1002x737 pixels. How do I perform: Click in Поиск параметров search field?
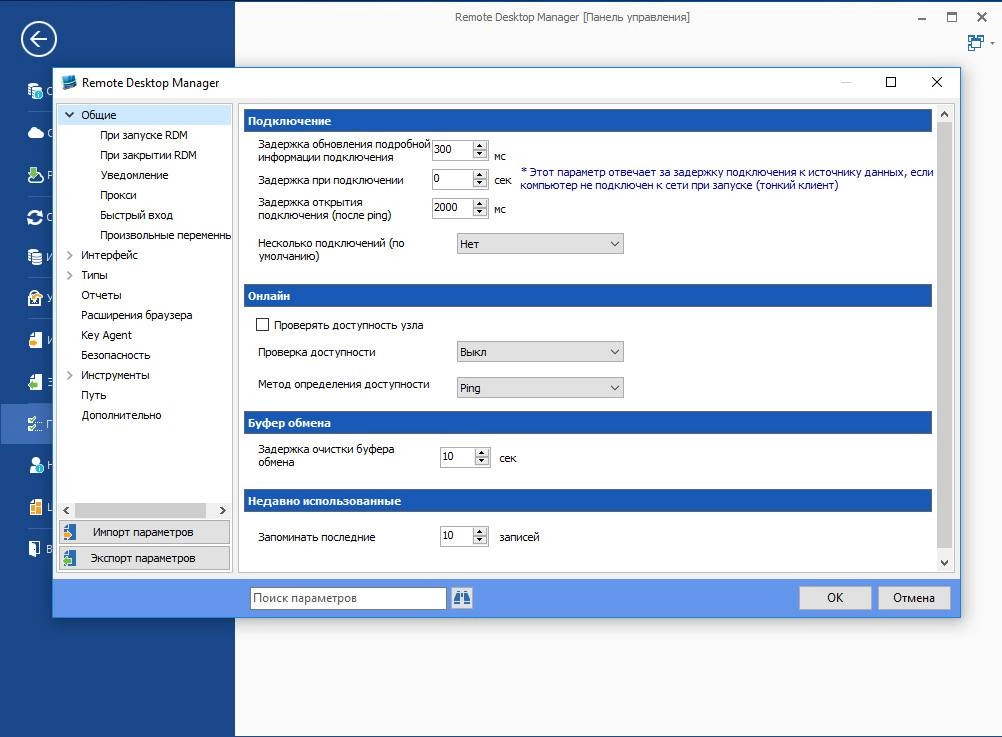(348, 598)
